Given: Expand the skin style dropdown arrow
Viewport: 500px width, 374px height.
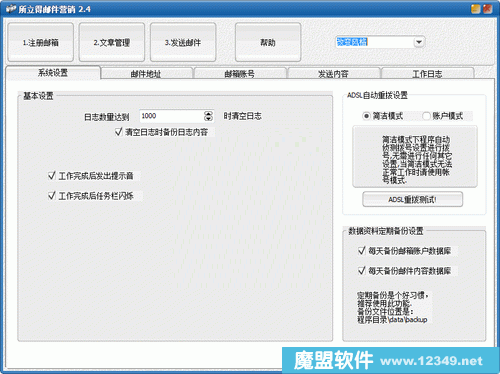Looking at the screenshot, I should [x=419, y=42].
